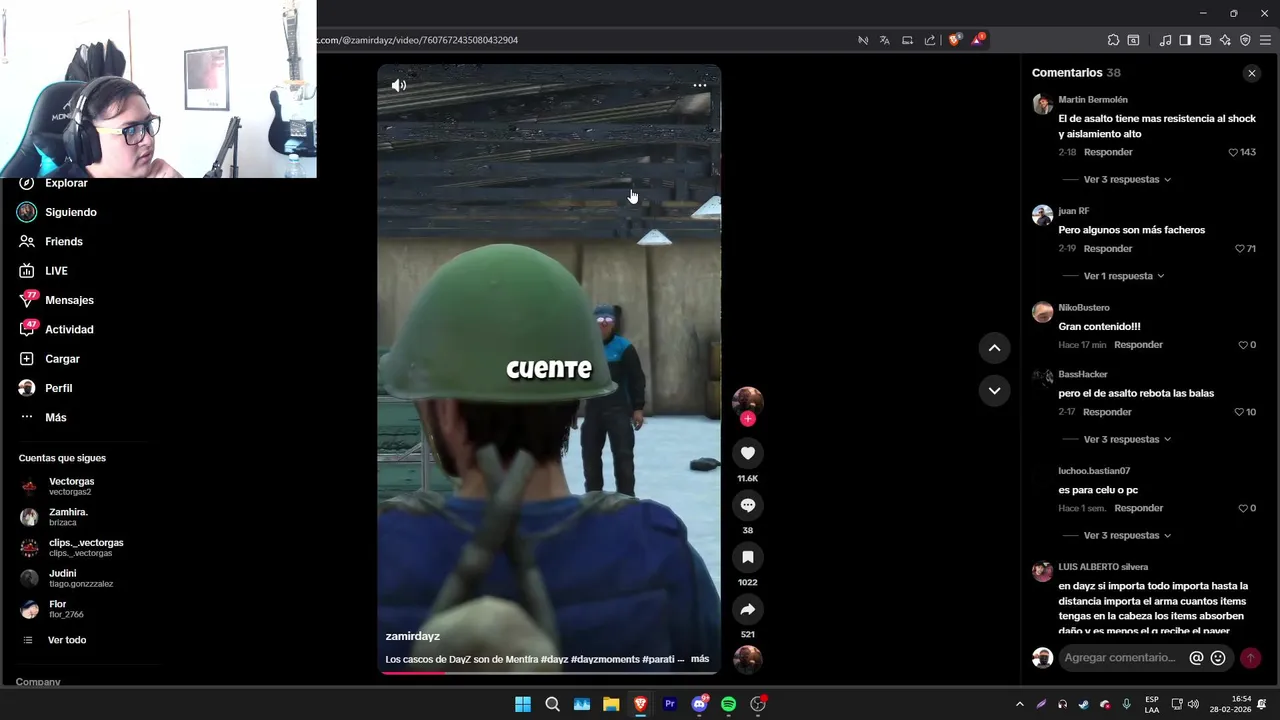
Task: Click the browser address bar URL
Action: (x=418, y=40)
